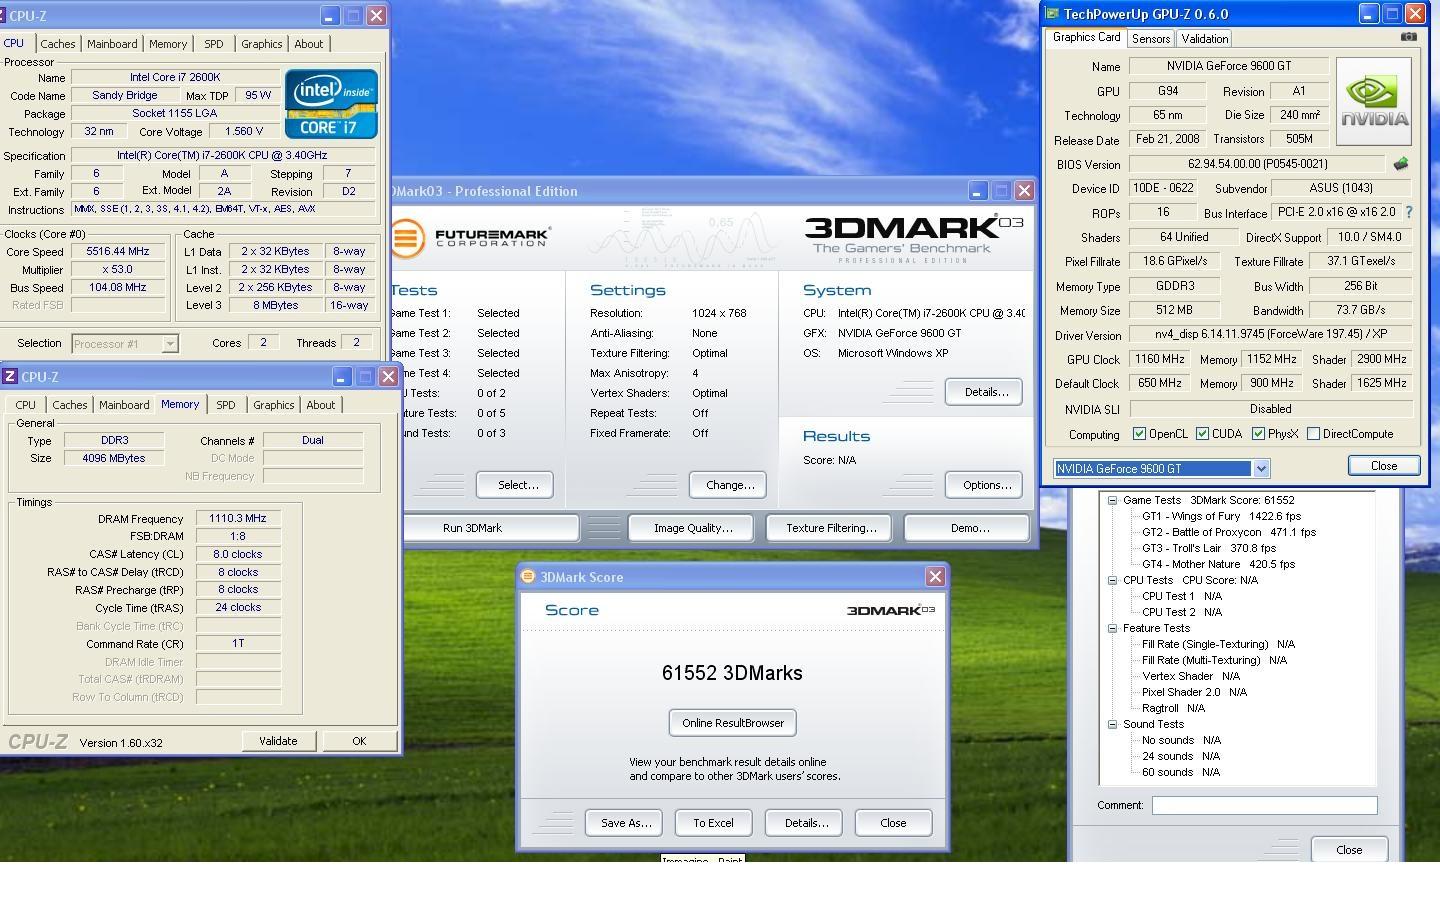
Task: Close the CPU-Z Memory window with X
Action: 388,376
